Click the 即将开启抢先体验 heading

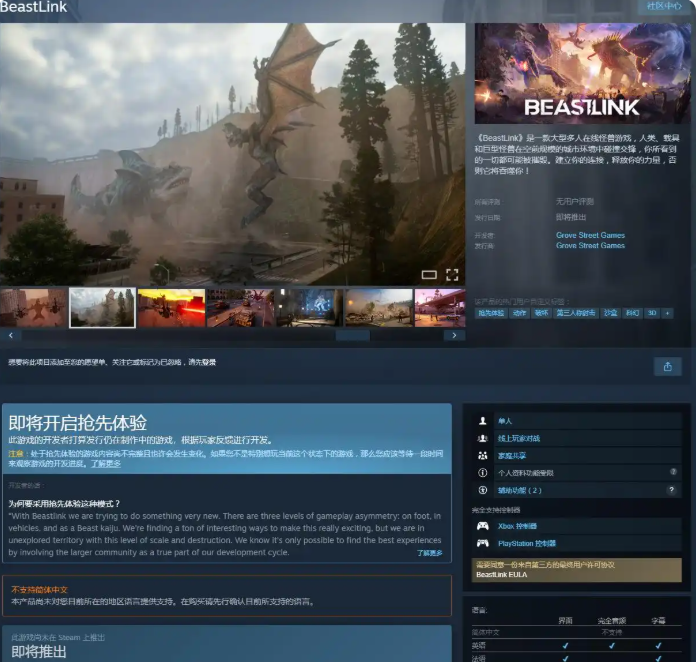[x=78, y=423]
